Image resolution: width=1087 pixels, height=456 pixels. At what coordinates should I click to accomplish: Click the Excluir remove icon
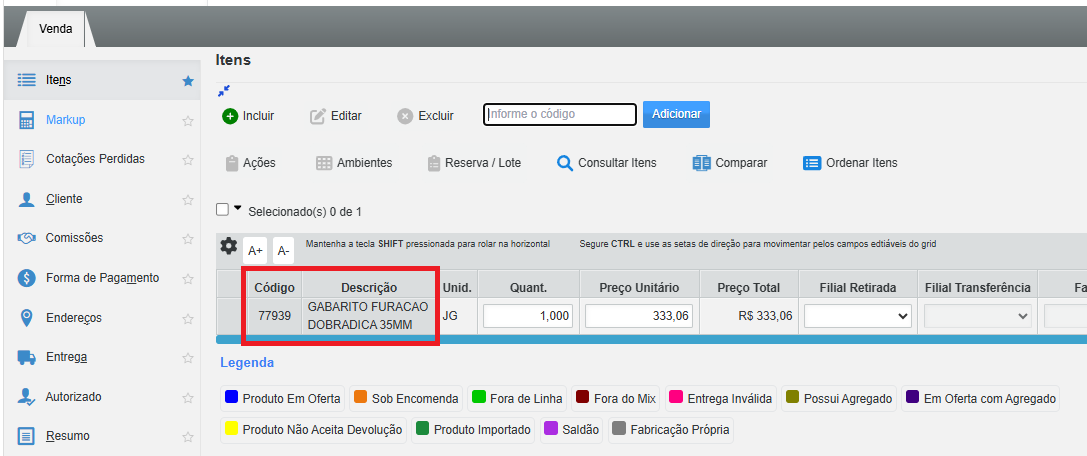pyautogui.click(x=405, y=116)
